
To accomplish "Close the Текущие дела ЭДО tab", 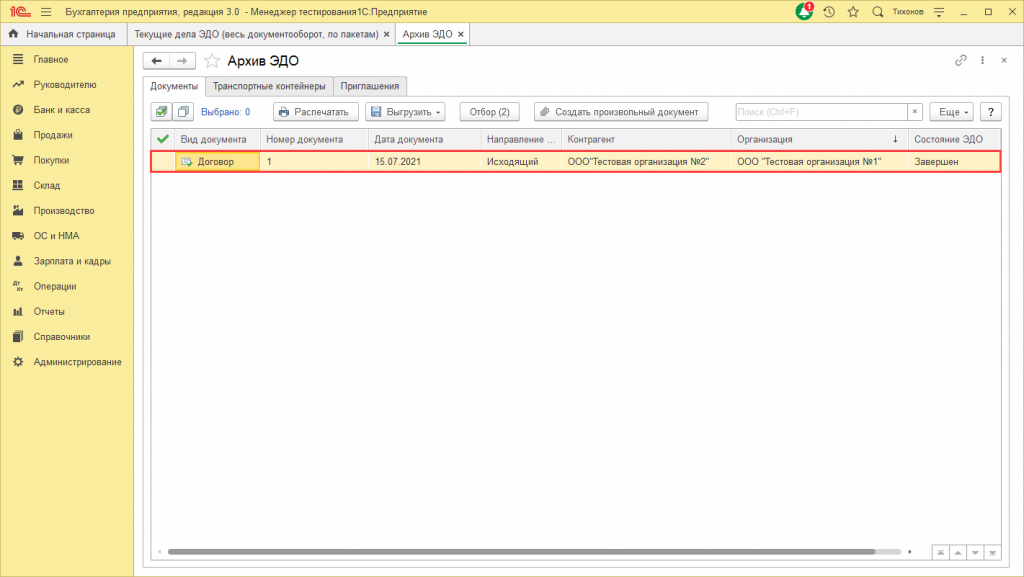I will [387, 34].
